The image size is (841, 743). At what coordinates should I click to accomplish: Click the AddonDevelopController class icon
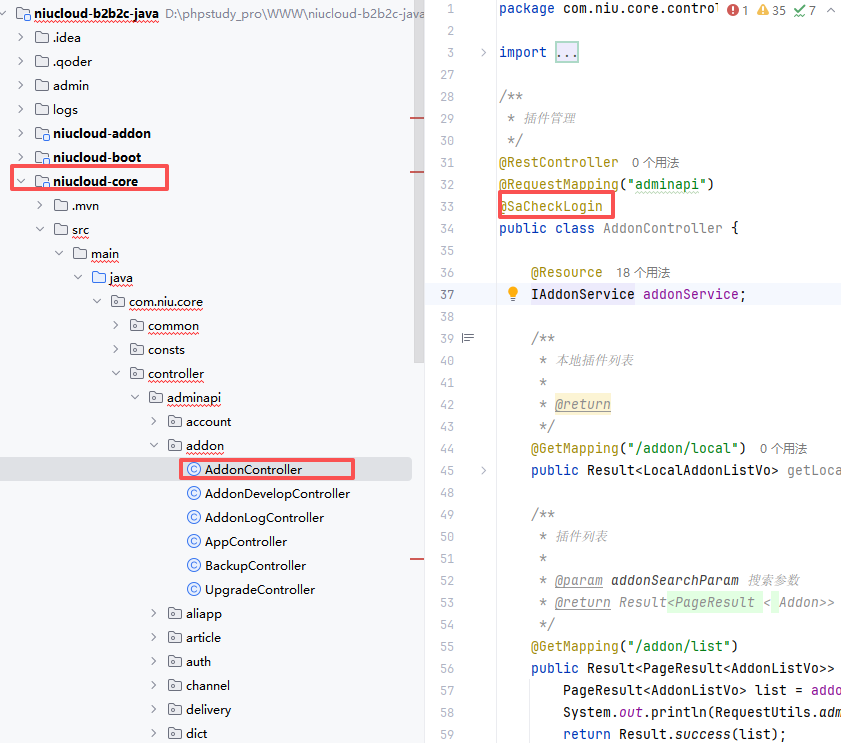coord(194,494)
